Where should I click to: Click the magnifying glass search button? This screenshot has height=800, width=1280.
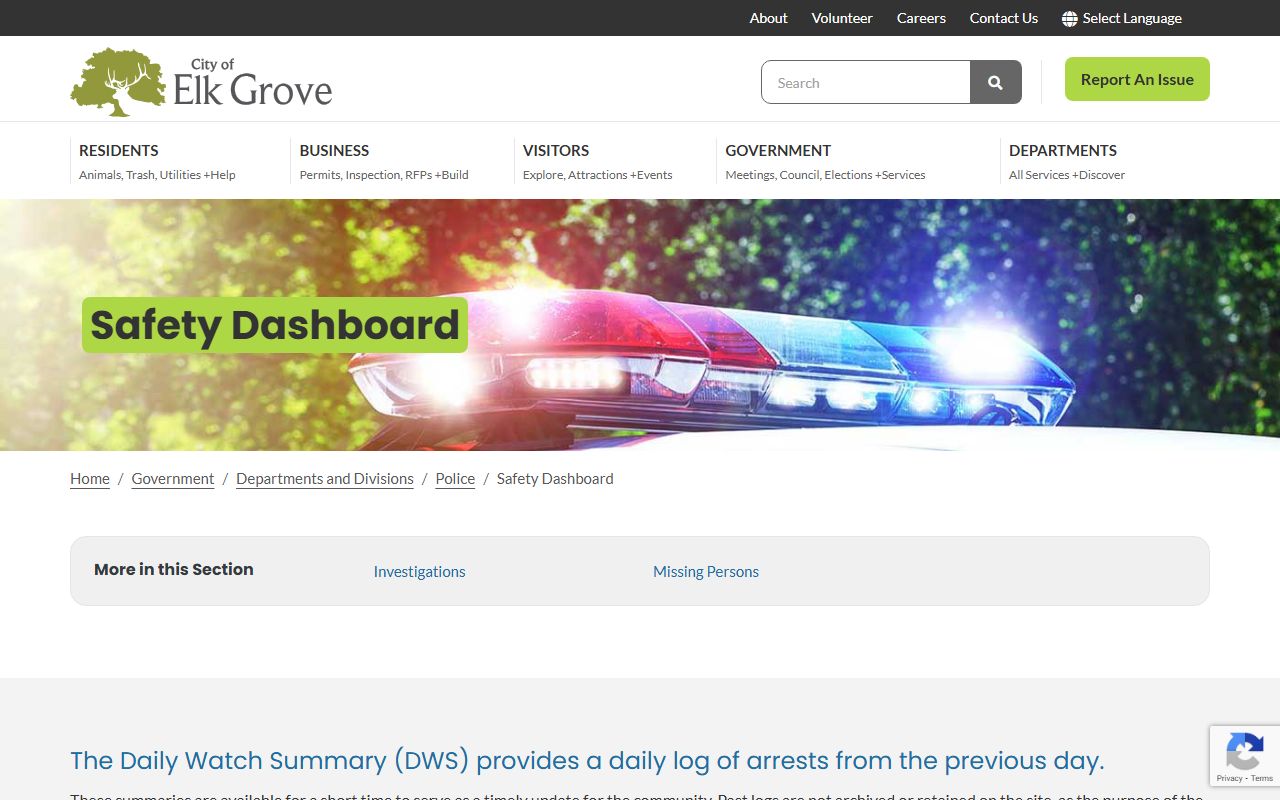click(x=995, y=82)
